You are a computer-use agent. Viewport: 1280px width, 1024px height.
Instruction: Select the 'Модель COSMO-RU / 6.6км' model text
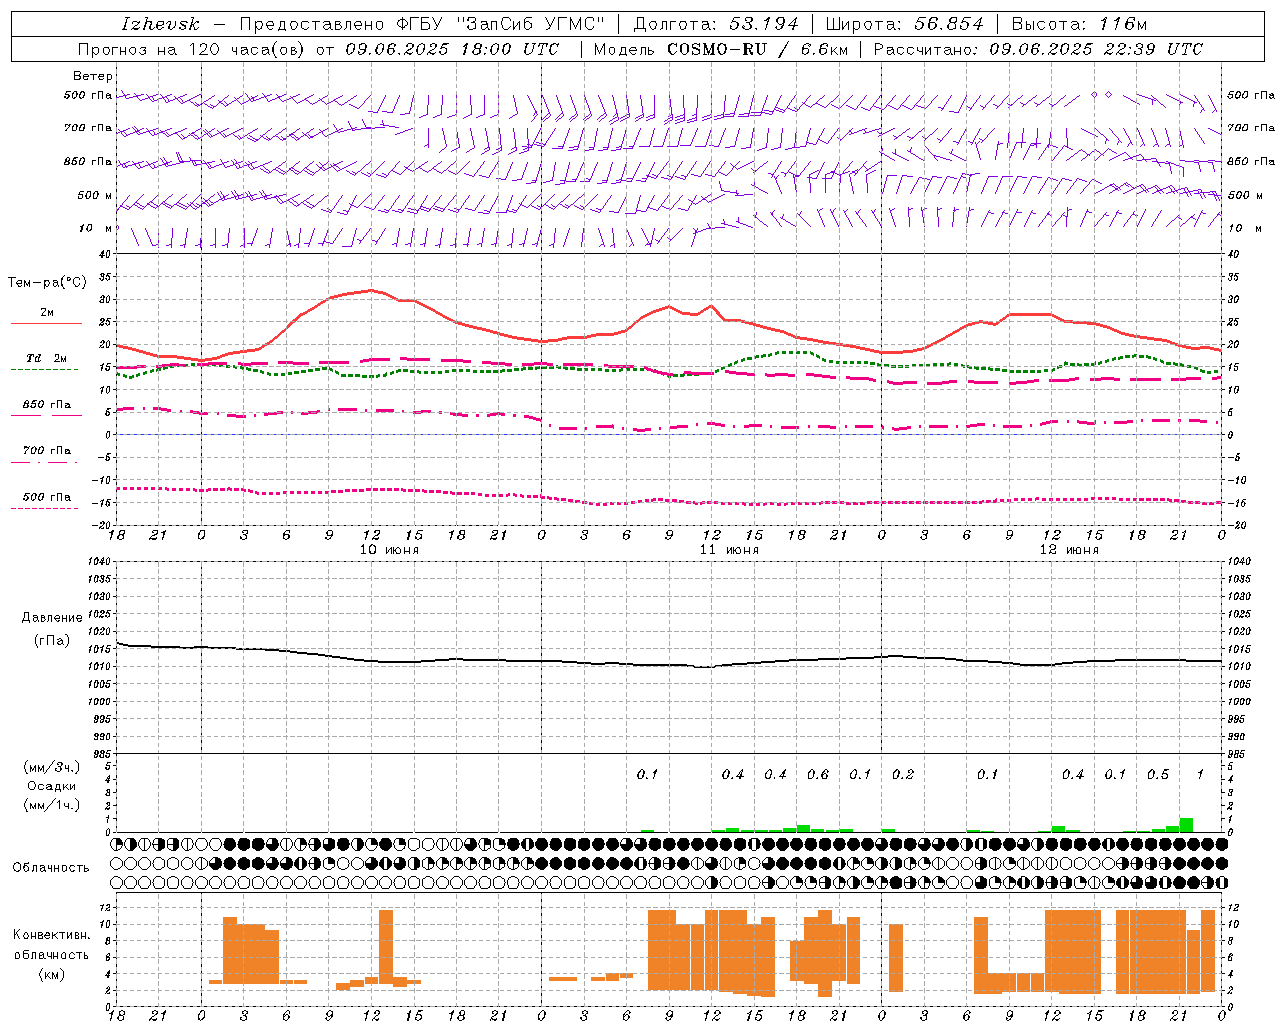pos(720,49)
